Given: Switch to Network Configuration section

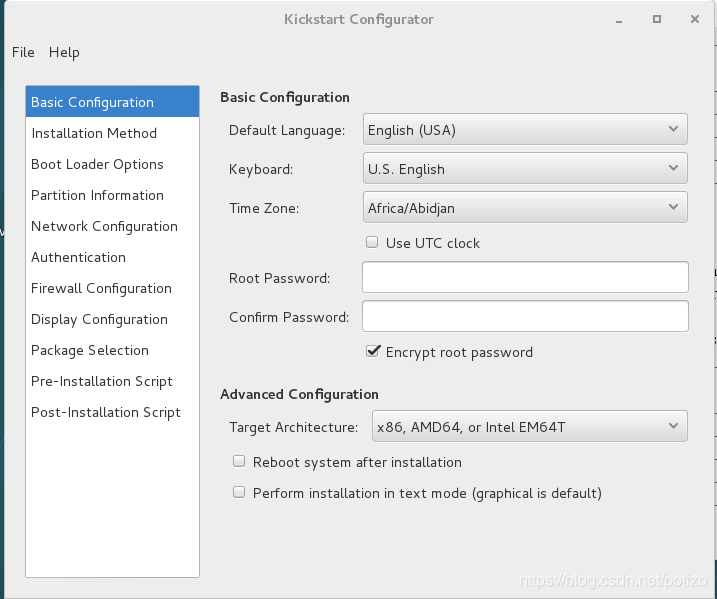Looking at the screenshot, I should pos(104,226).
